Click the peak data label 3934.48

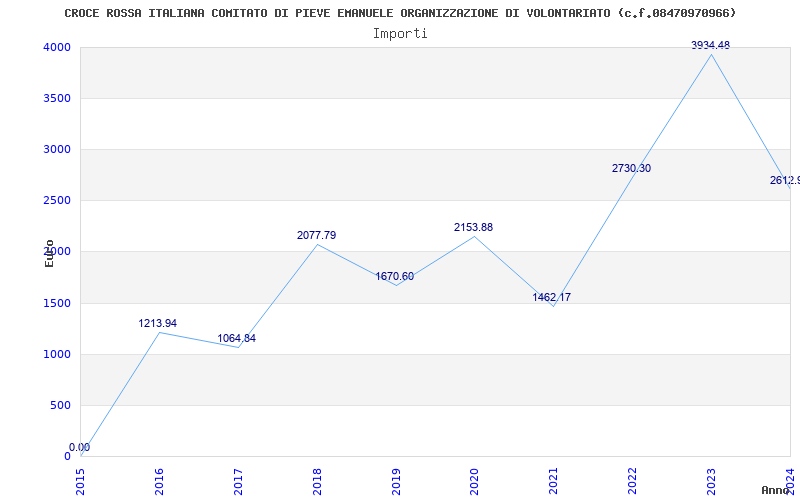[711, 45]
